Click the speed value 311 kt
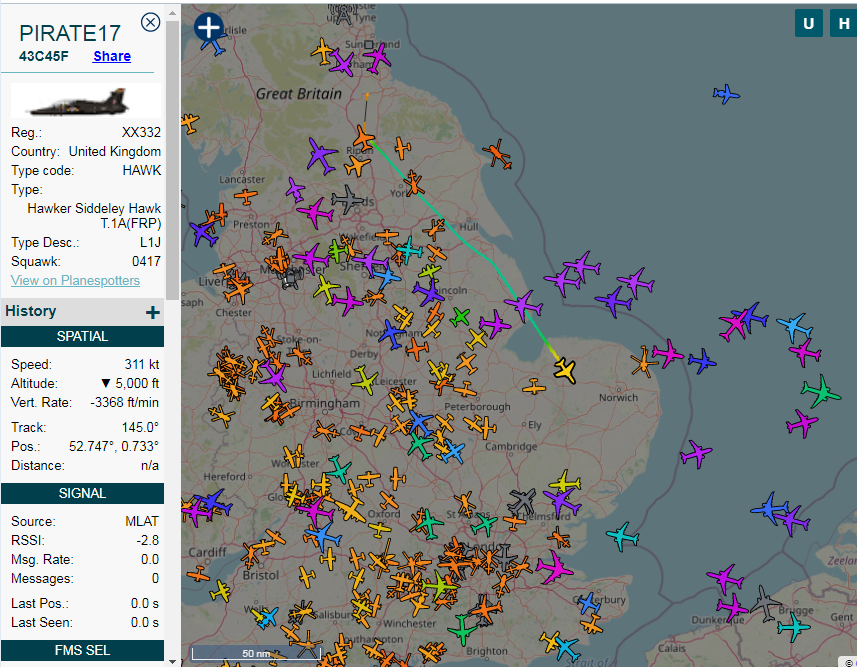Image resolution: width=857 pixels, height=667 pixels. coord(142,364)
